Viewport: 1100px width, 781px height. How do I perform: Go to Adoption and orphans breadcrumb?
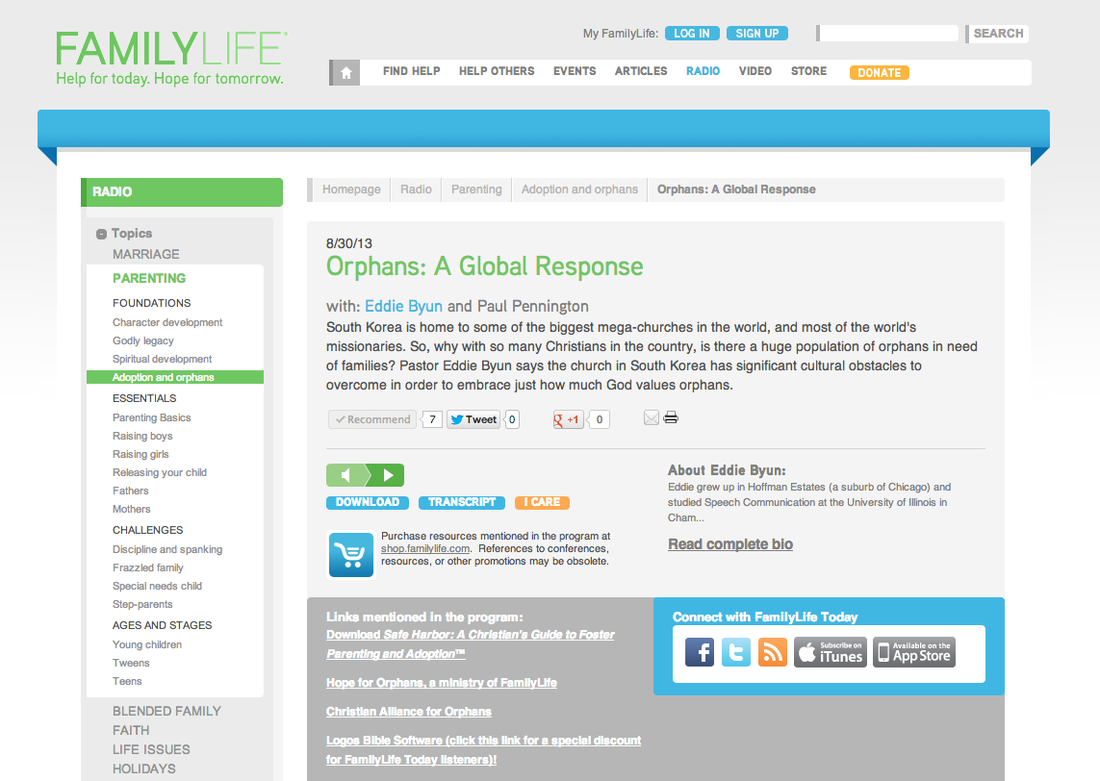[x=579, y=189]
